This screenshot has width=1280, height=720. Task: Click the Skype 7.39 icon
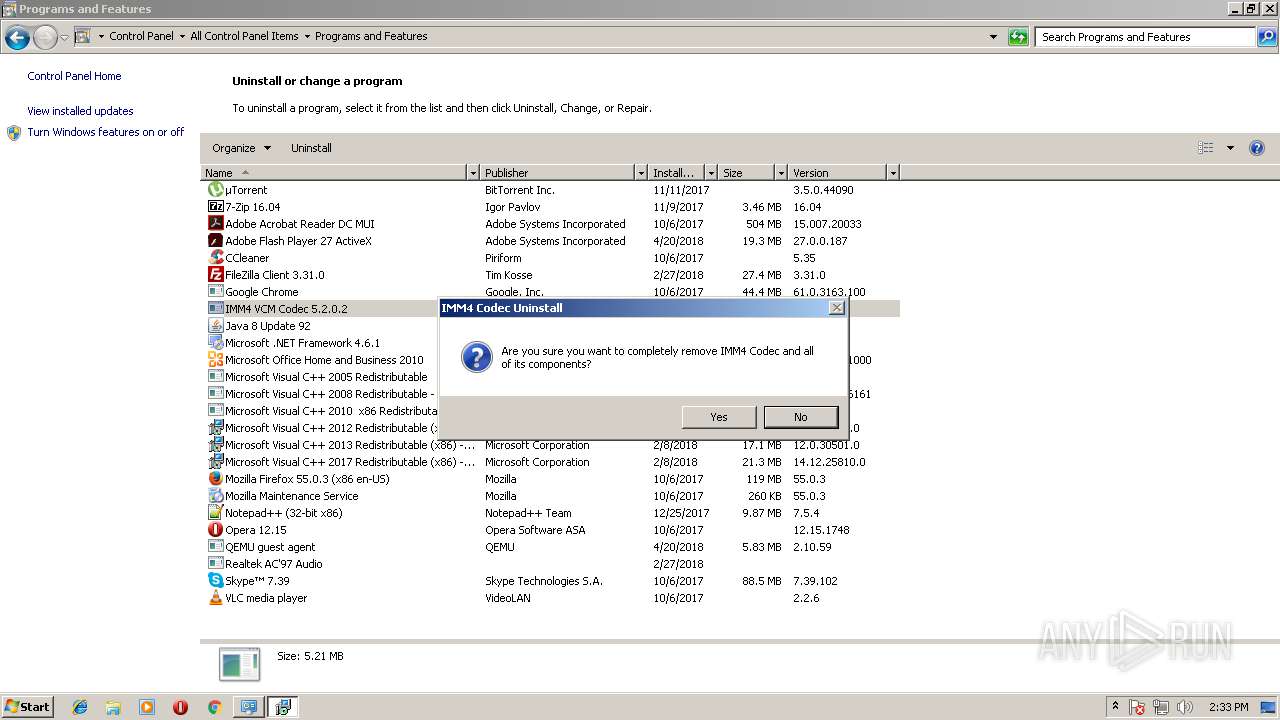pos(215,581)
